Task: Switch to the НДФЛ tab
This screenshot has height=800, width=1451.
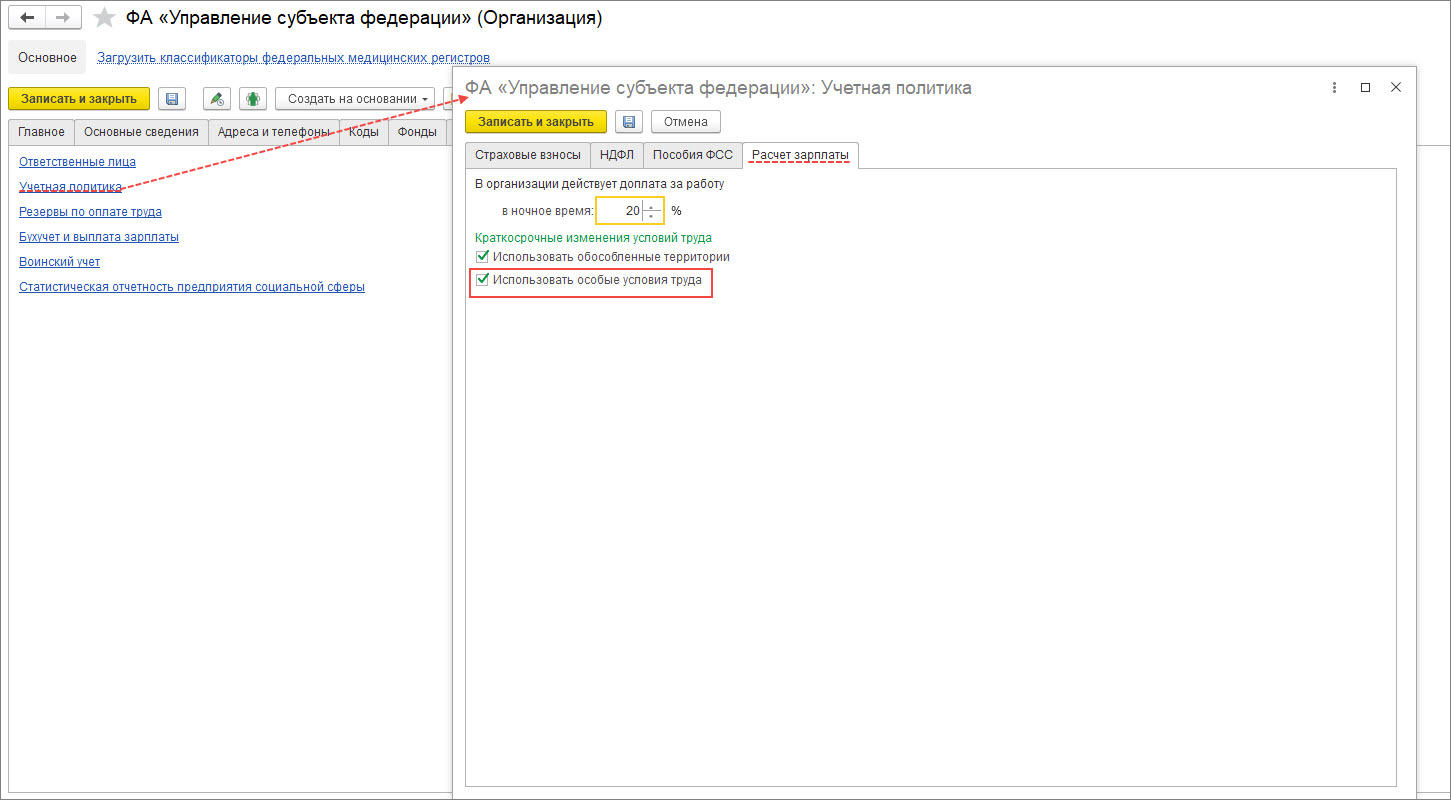Action: point(616,155)
